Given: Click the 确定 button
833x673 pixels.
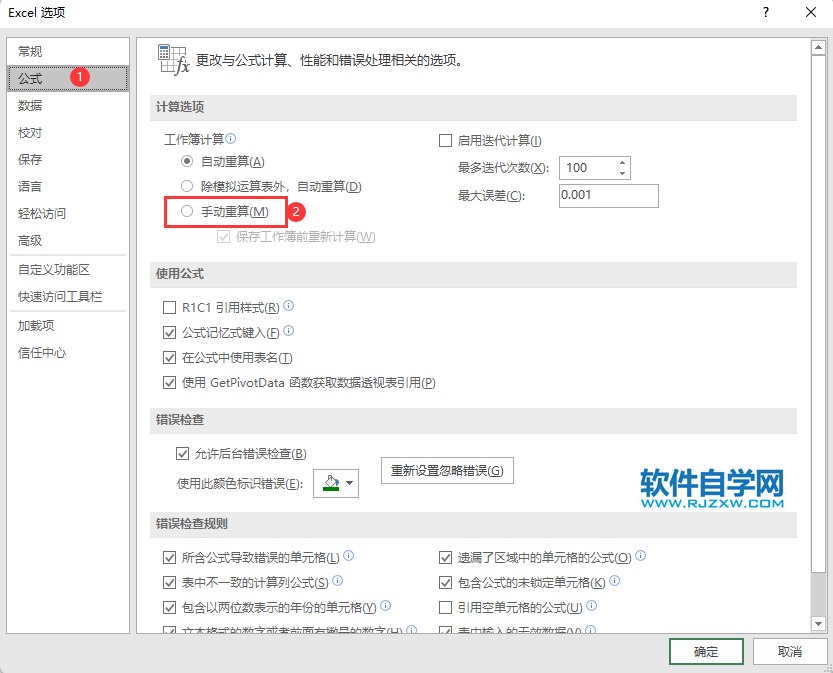Looking at the screenshot, I should (x=706, y=652).
